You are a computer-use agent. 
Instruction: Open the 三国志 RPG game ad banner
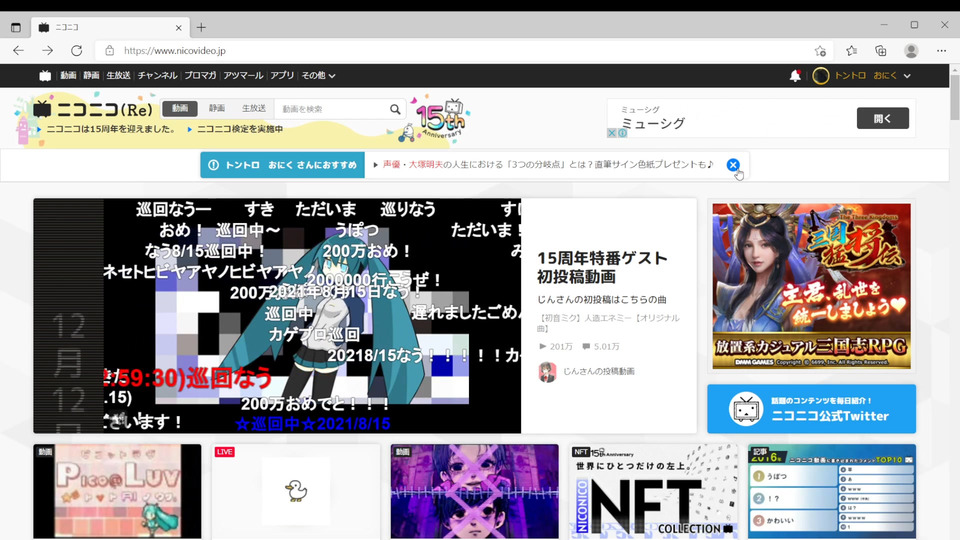pyautogui.click(x=811, y=286)
